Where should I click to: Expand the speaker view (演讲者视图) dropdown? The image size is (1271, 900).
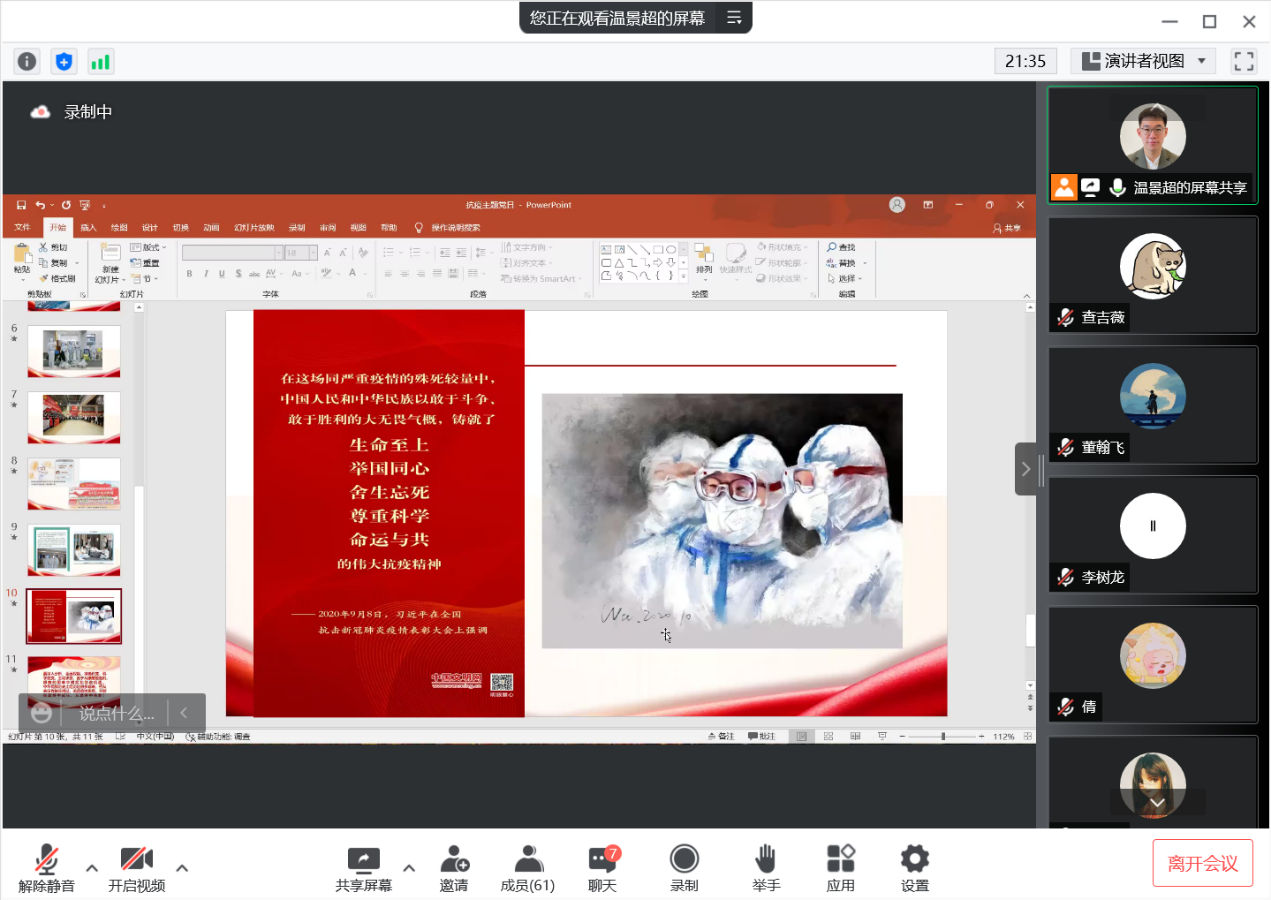(1143, 61)
